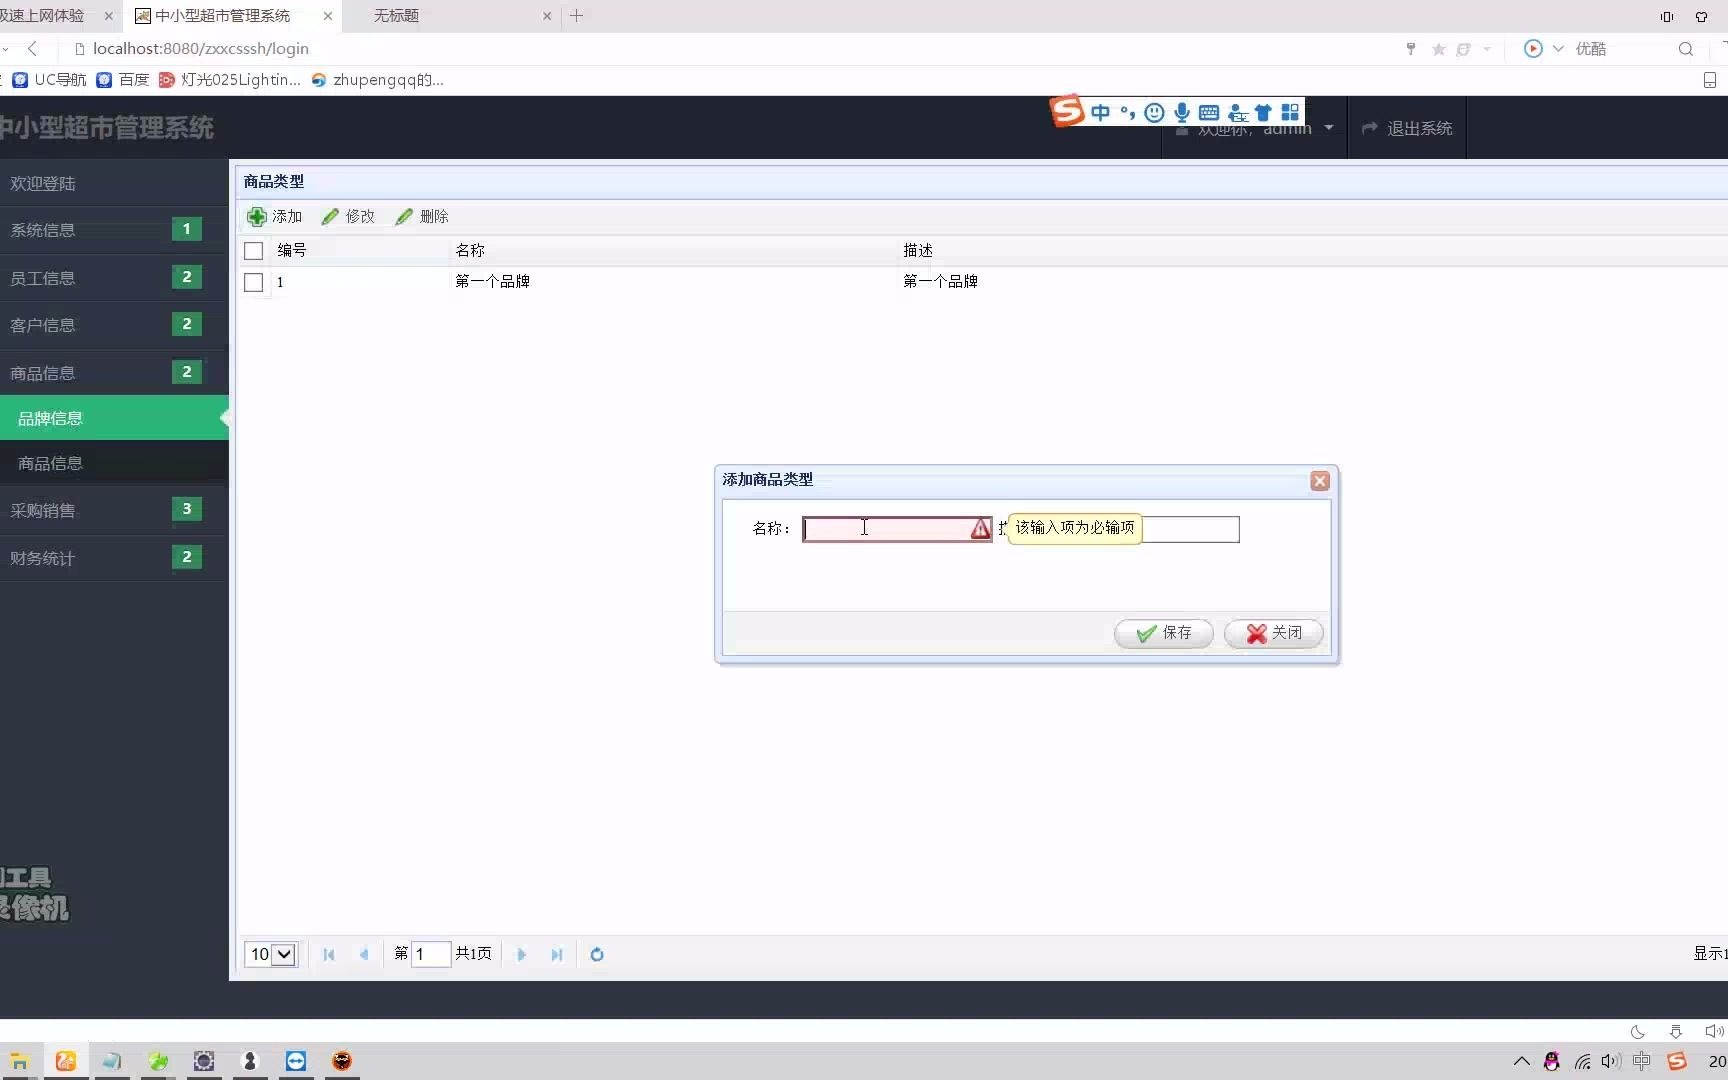Expand the admin user dropdown arrow
This screenshot has width=1728, height=1080.
(1329, 128)
